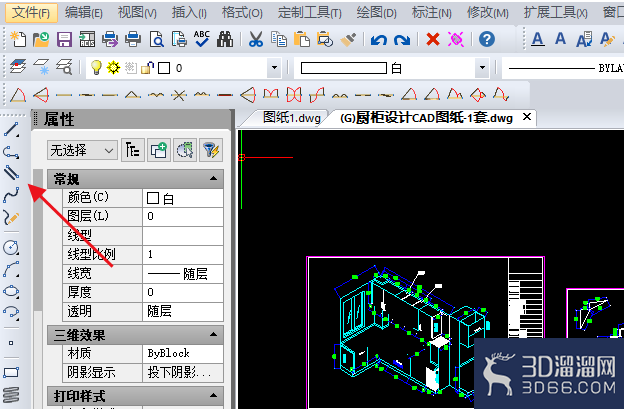Open the layer name dropdown arrow

pyautogui.click(x=274, y=68)
